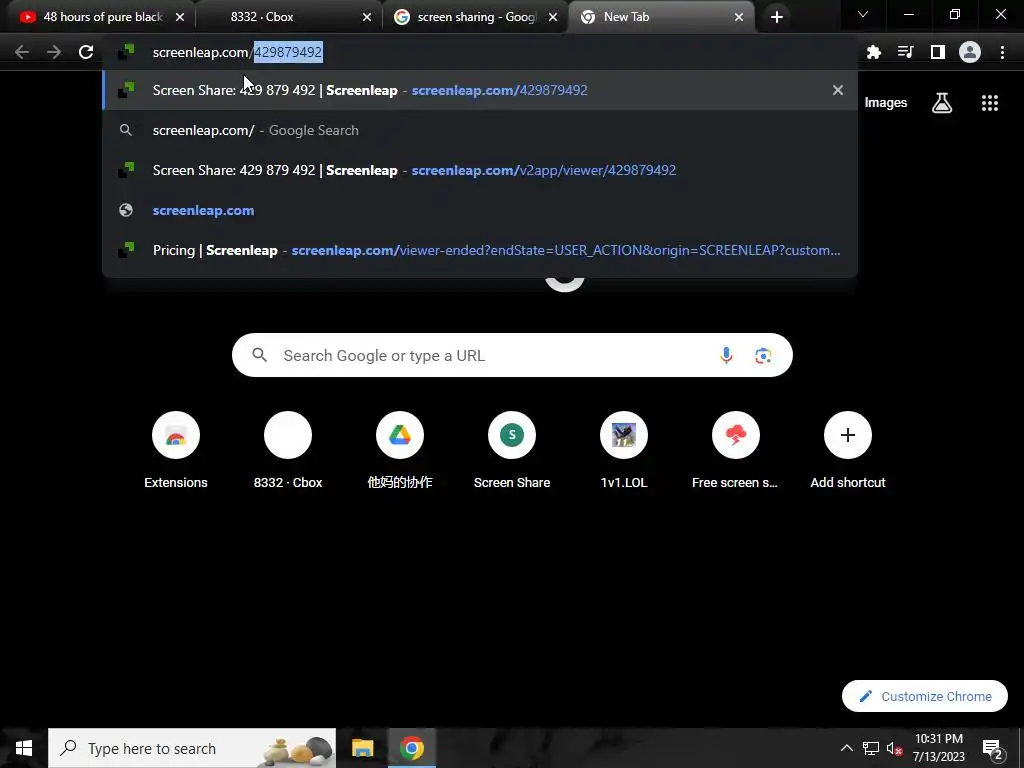This screenshot has height=768, width=1024.
Task: Open Chrome's three-dot menu
Action: coord(1002,52)
